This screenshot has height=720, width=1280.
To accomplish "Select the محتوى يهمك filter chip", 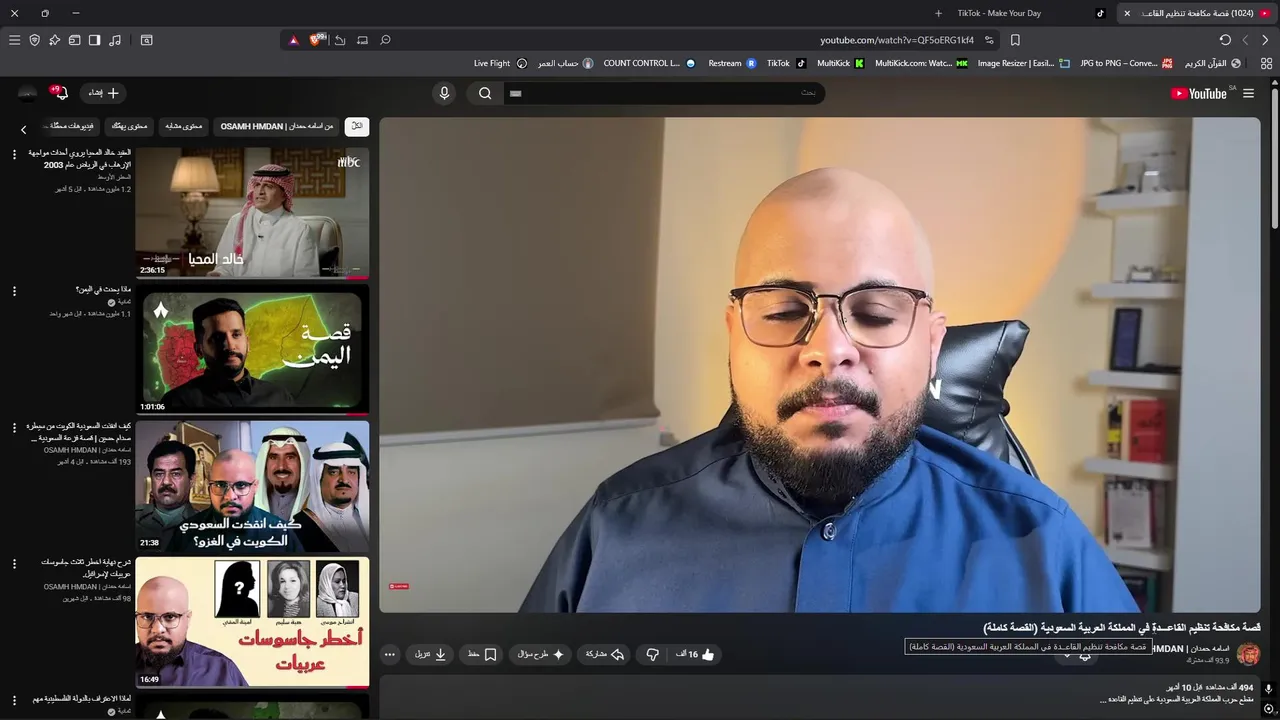I will click(129, 126).
